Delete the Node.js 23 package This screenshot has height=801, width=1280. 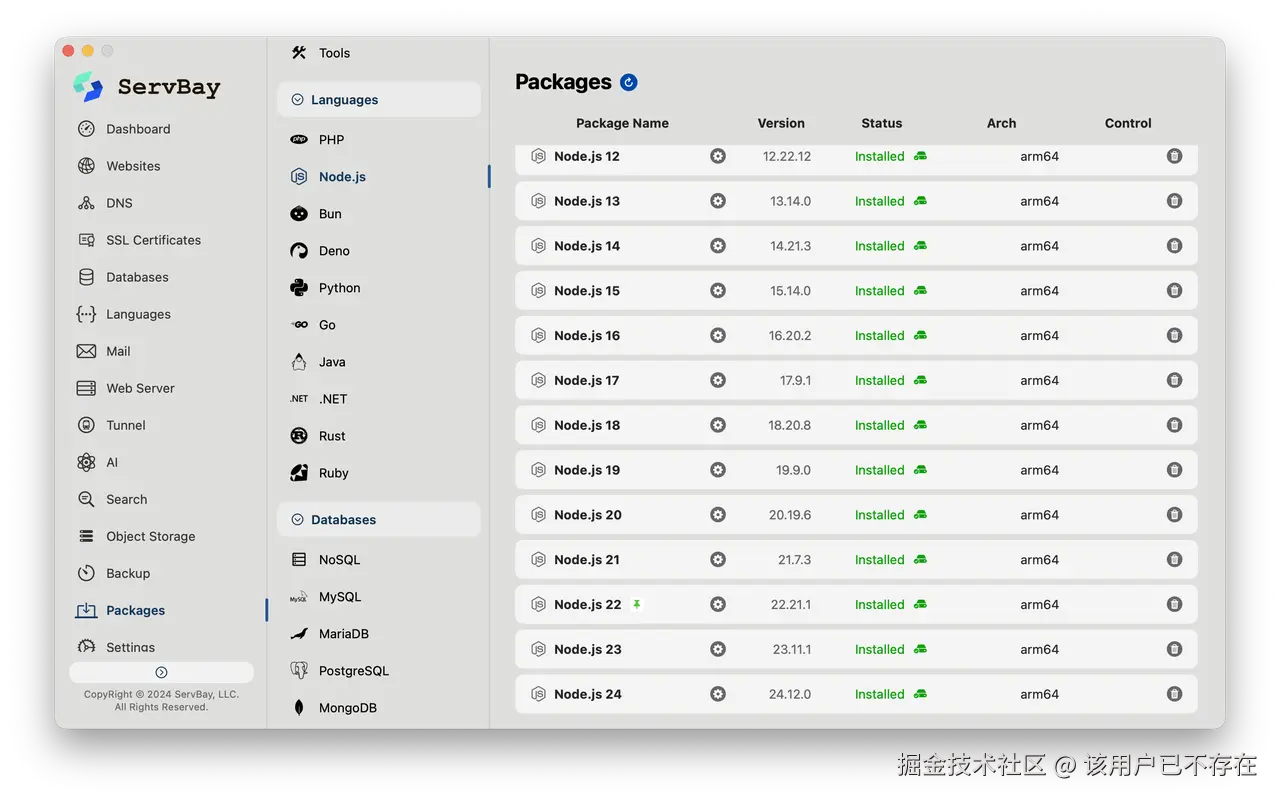point(1175,649)
